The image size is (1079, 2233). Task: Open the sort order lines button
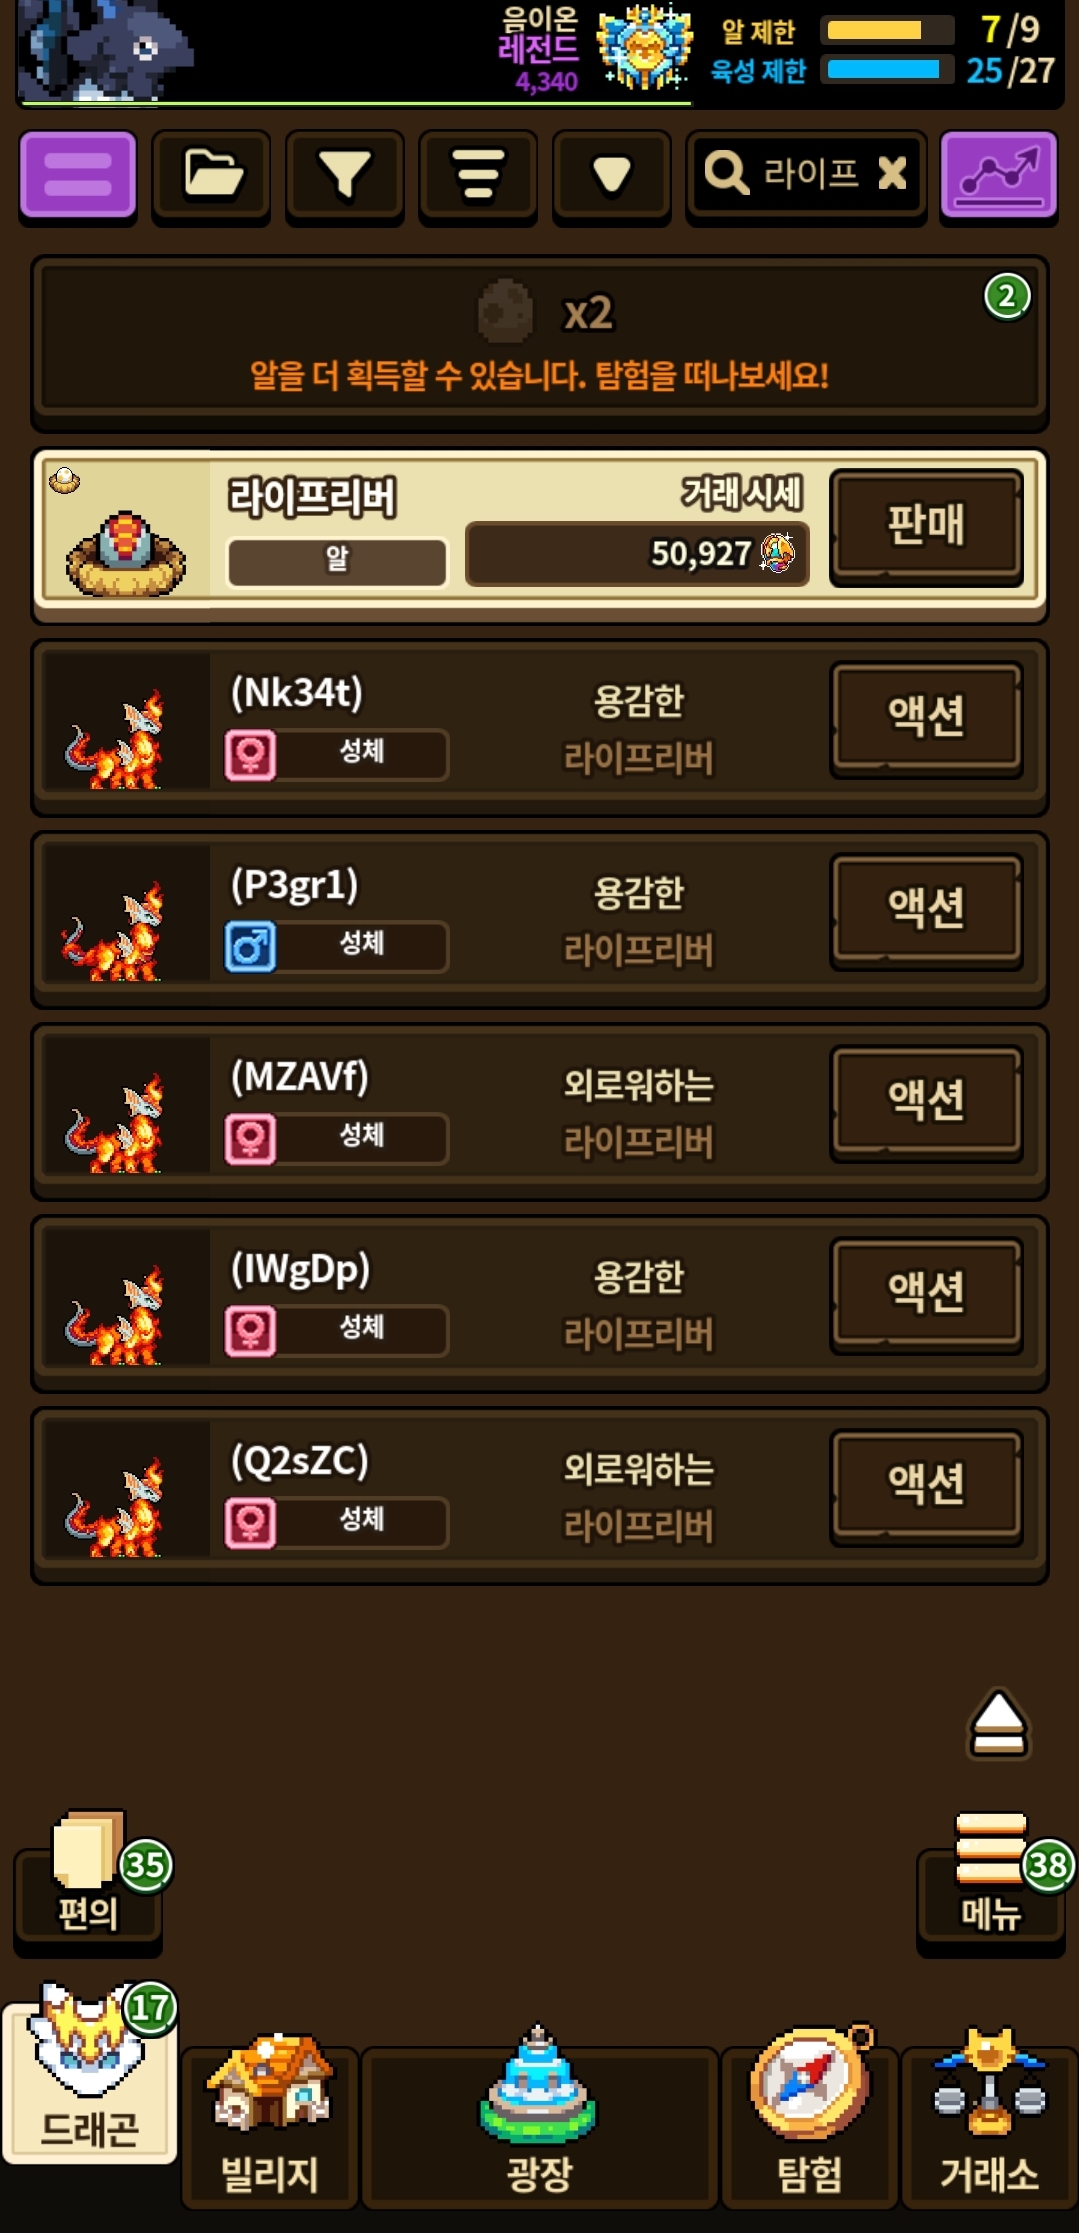click(x=478, y=175)
